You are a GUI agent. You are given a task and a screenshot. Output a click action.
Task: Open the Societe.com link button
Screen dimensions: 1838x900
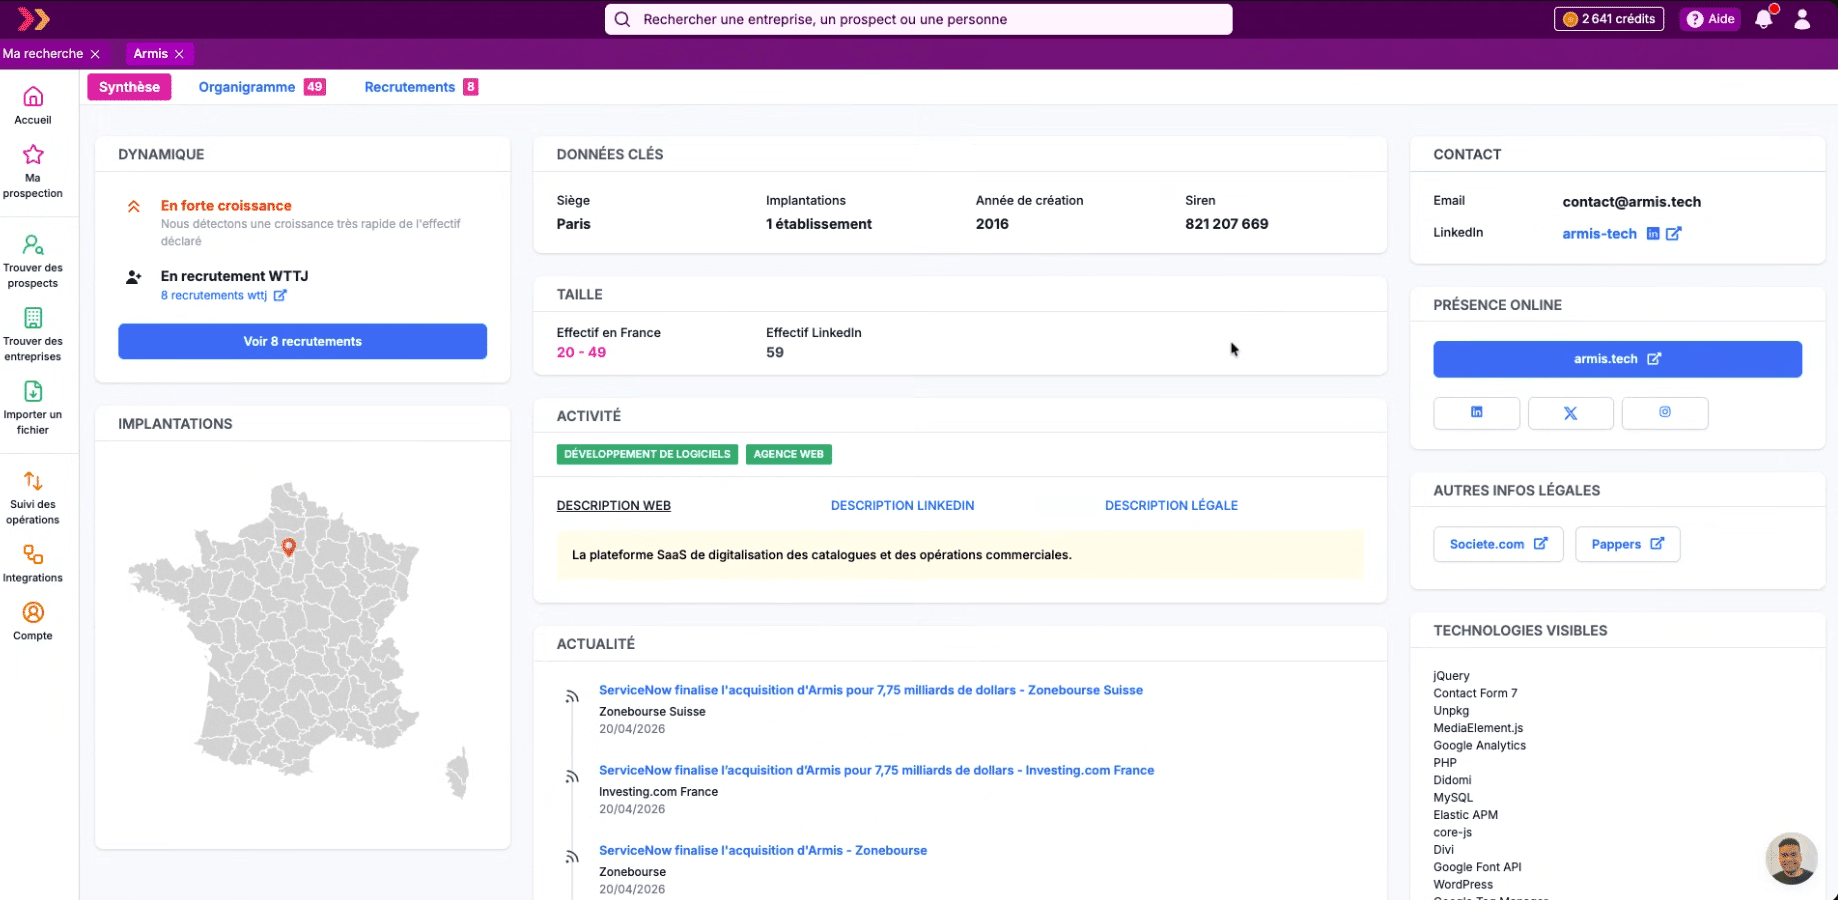coord(1498,544)
